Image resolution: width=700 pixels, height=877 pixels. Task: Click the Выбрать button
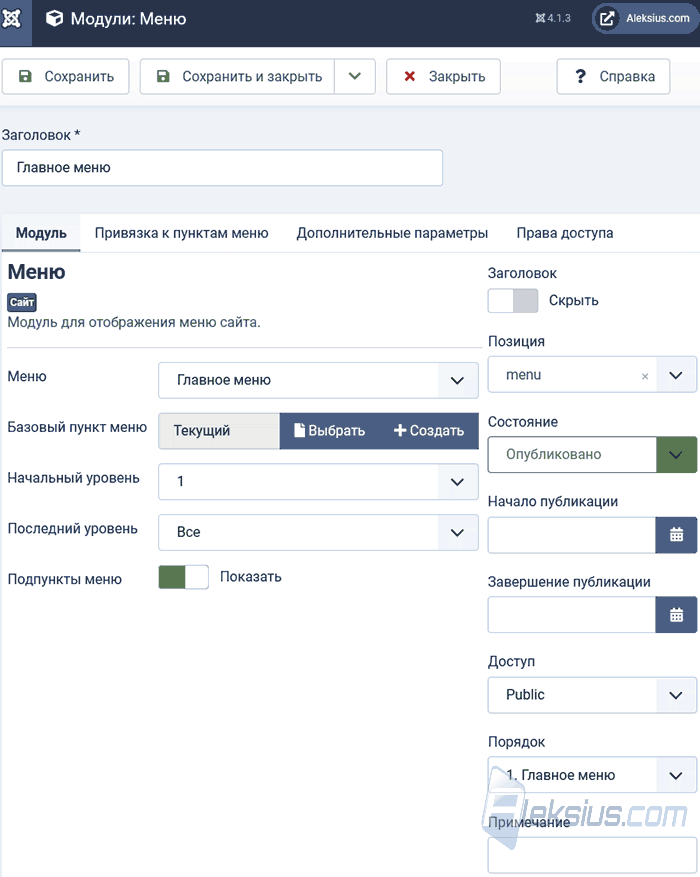pos(330,431)
